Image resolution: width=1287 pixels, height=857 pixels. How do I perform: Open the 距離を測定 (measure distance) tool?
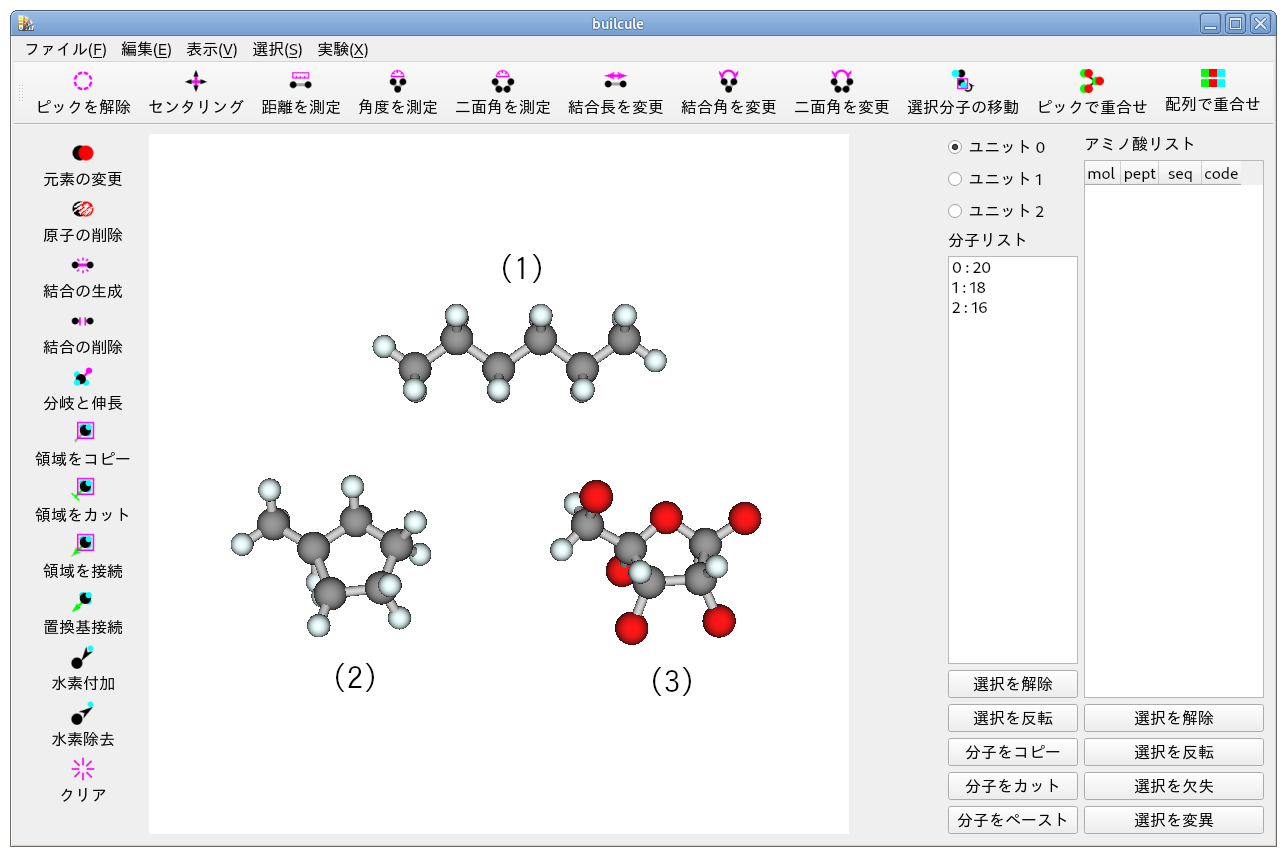click(x=300, y=93)
